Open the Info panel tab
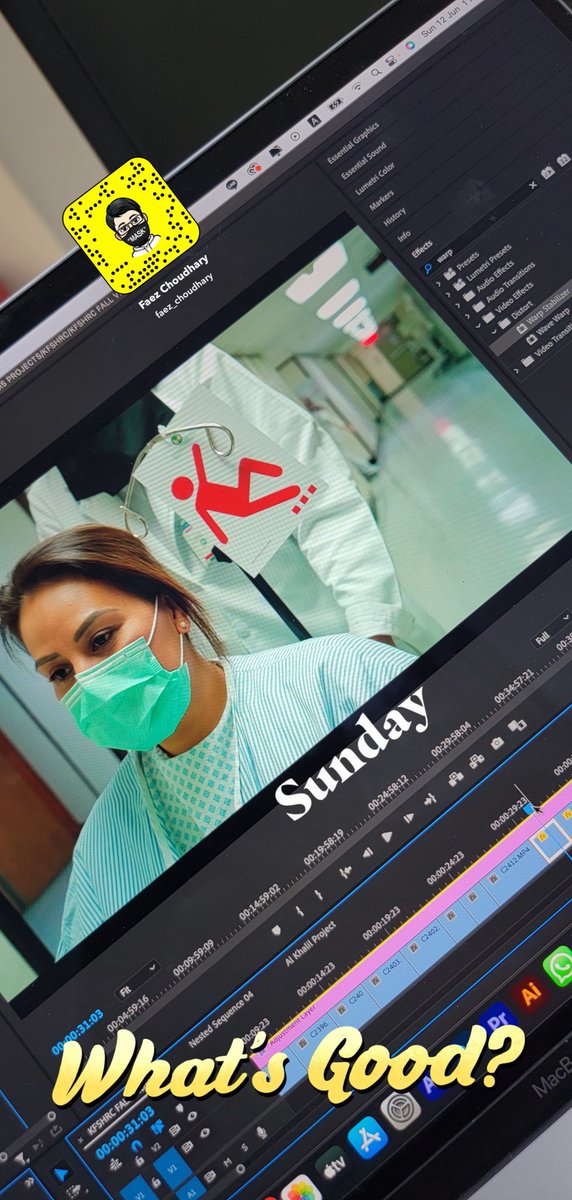The height and width of the screenshot is (1200, 572). click(x=404, y=235)
